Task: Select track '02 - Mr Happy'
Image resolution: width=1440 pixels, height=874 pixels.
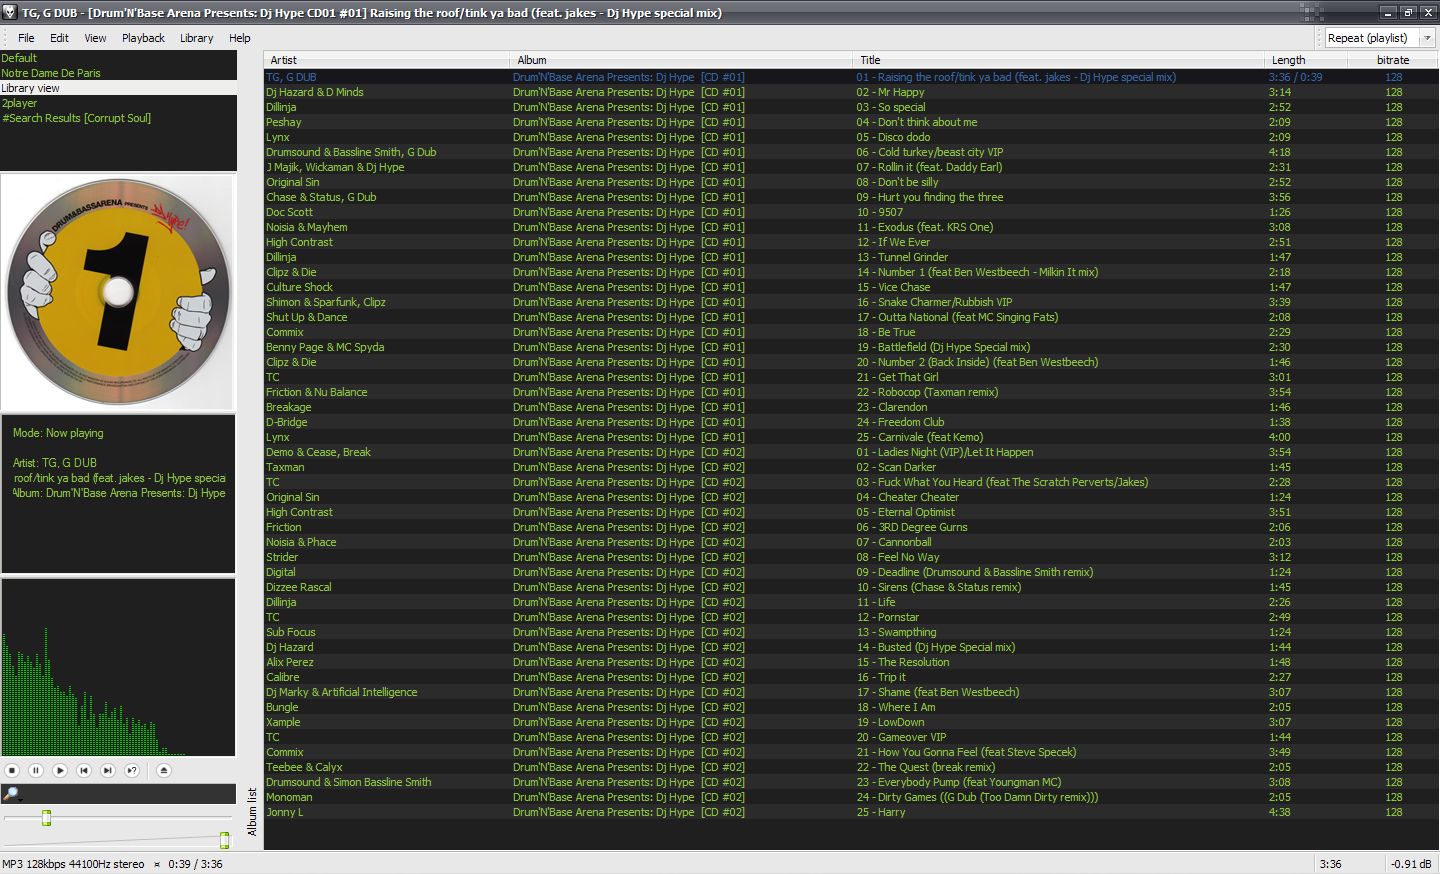Action: 890,92
